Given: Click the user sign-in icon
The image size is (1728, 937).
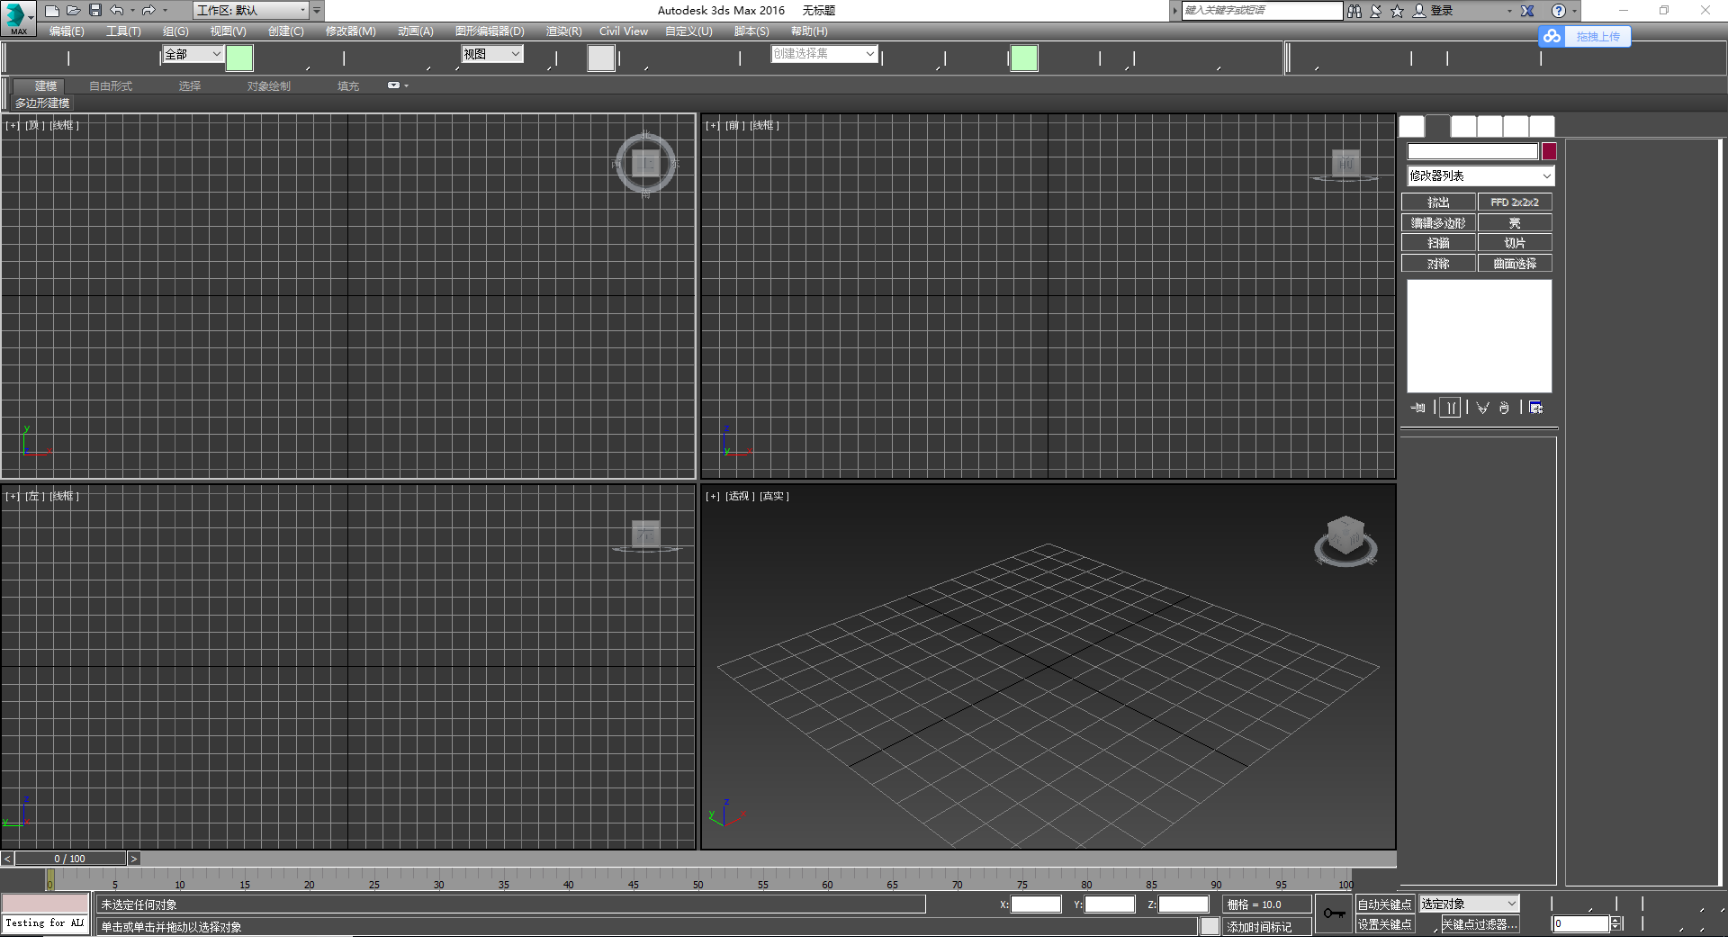Looking at the screenshot, I should click(1419, 11).
